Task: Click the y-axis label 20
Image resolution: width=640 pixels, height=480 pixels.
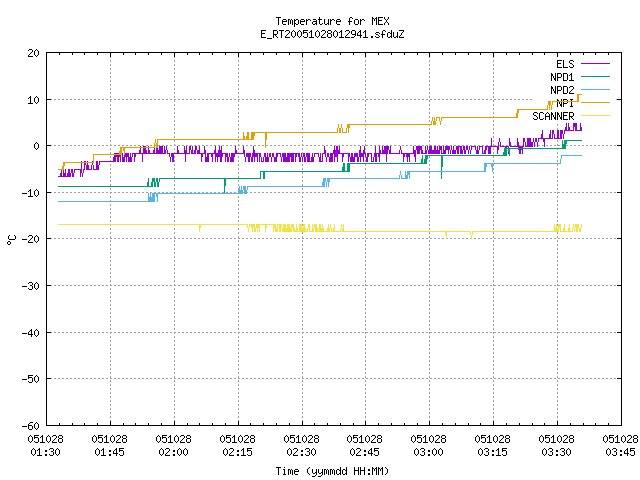Action: coord(33,53)
